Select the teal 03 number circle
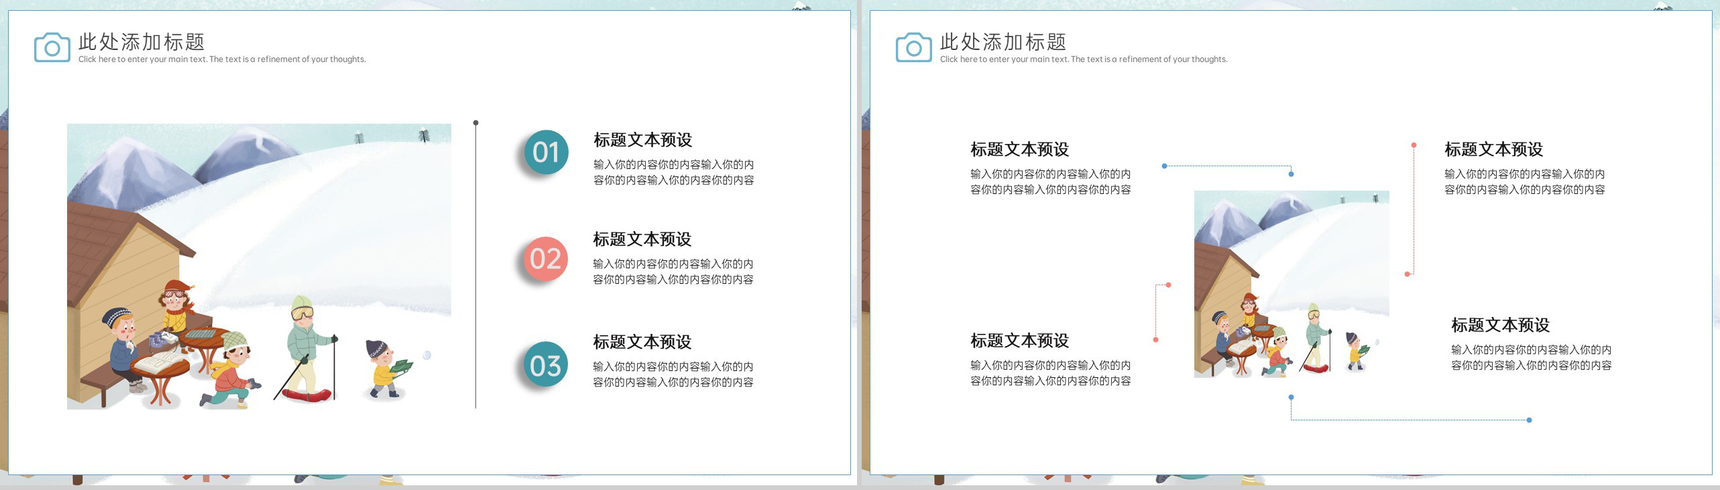The width and height of the screenshot is (1720, 490). click(546, 365)
